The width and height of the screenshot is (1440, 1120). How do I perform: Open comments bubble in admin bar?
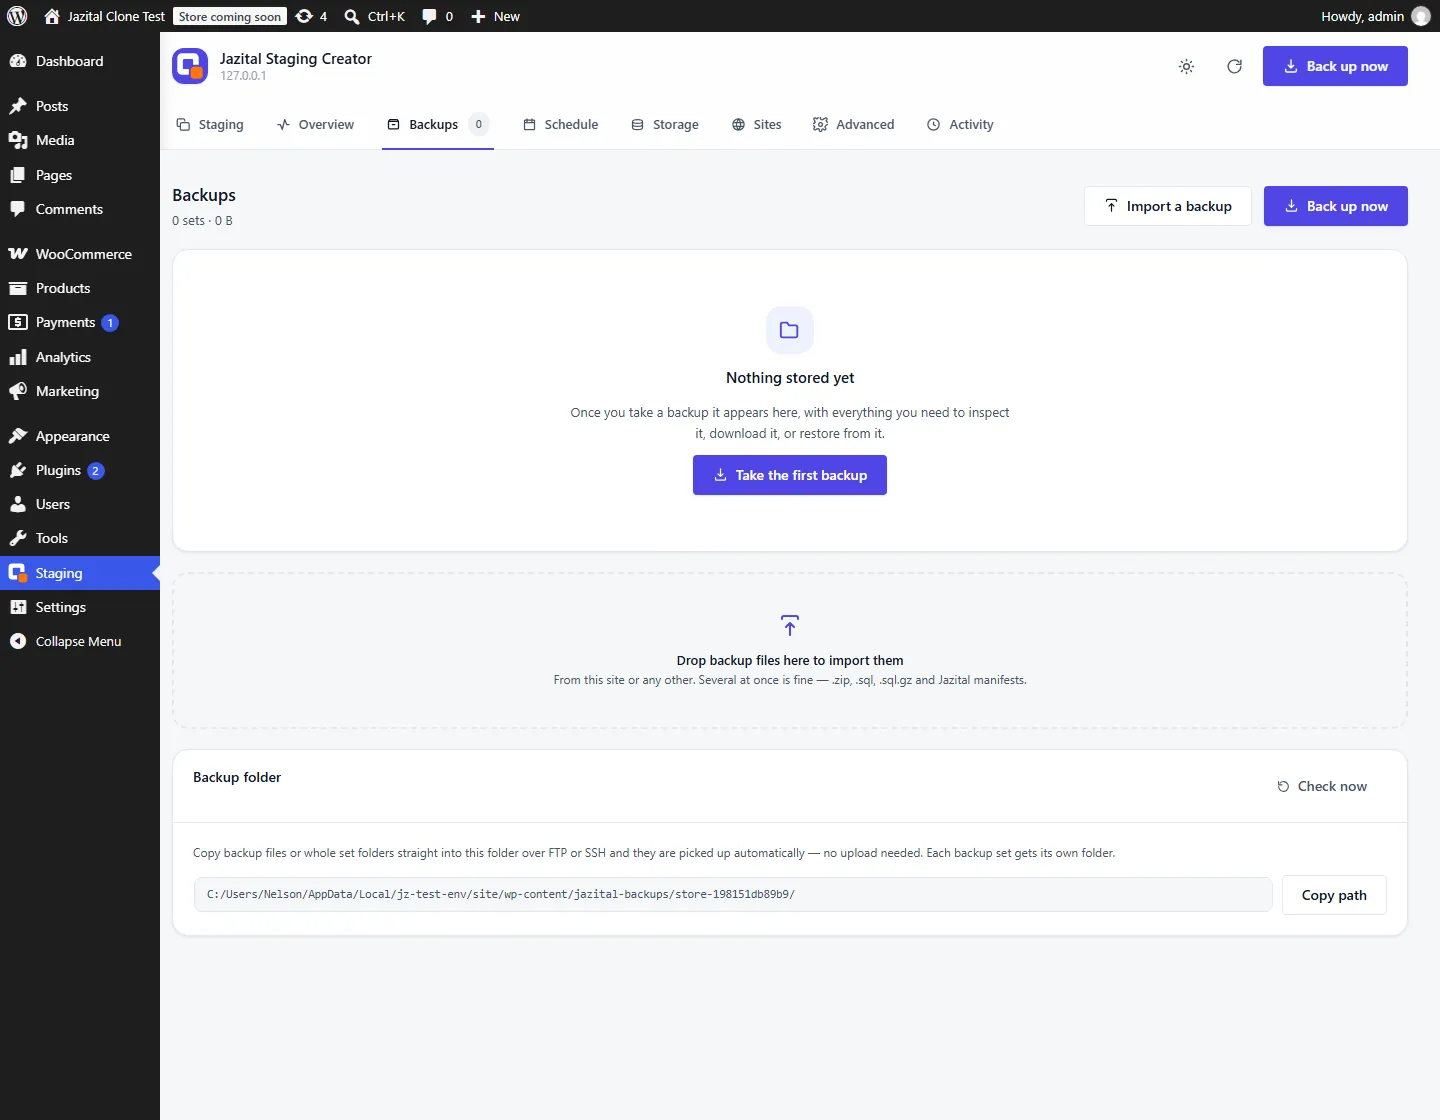click(437, 16)
